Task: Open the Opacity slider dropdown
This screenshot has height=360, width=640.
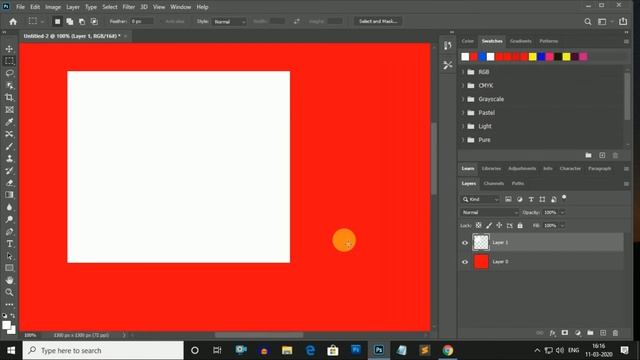Action: click(562, 212)
